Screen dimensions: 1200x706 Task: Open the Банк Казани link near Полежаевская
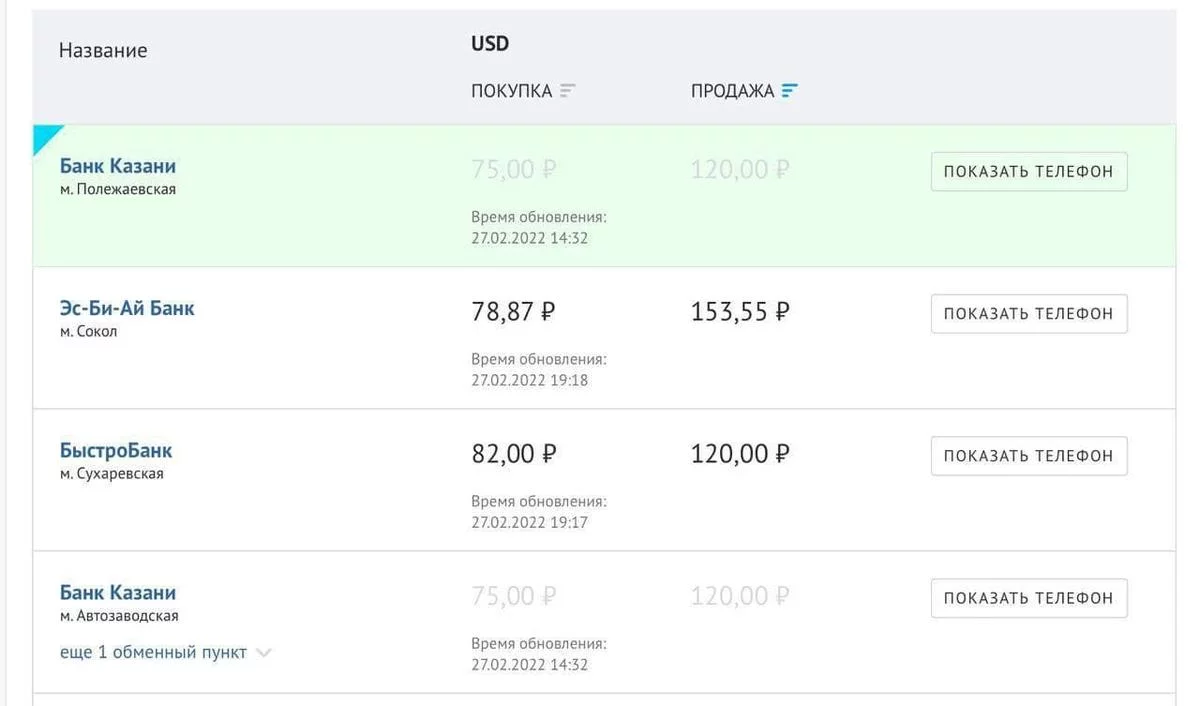(118, 166)
